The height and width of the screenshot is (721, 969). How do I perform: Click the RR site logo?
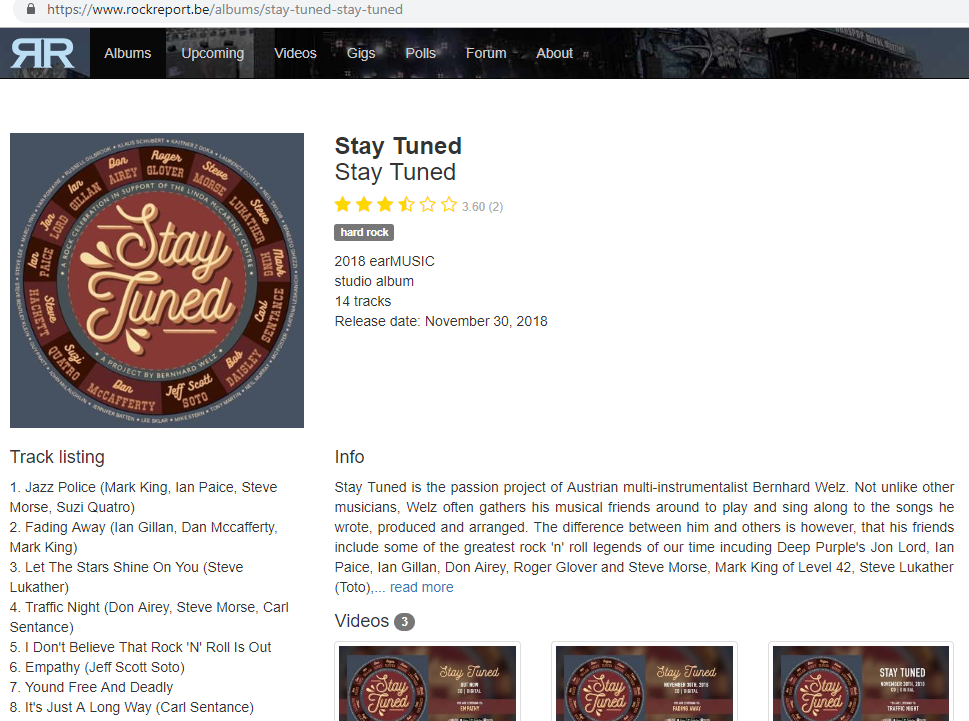(43, 54)
